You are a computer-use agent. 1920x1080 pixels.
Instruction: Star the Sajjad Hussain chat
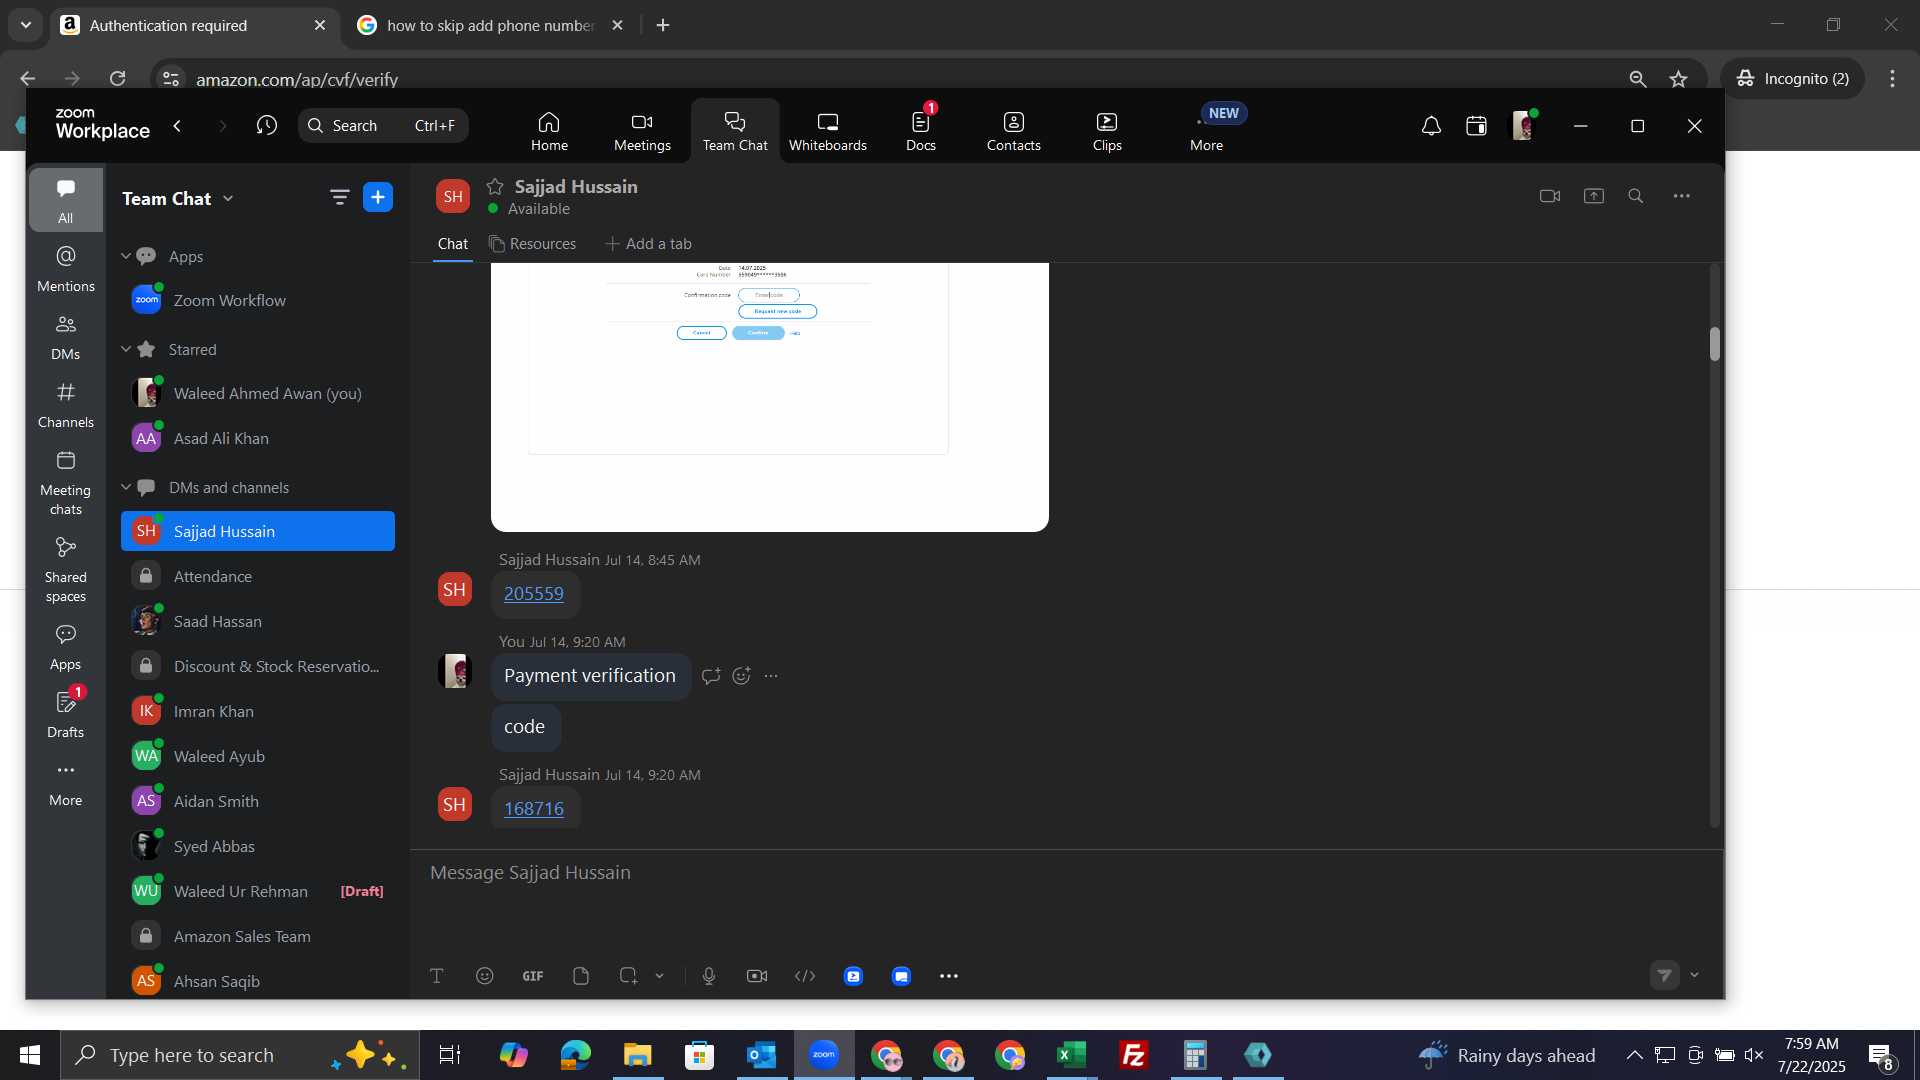495,186
